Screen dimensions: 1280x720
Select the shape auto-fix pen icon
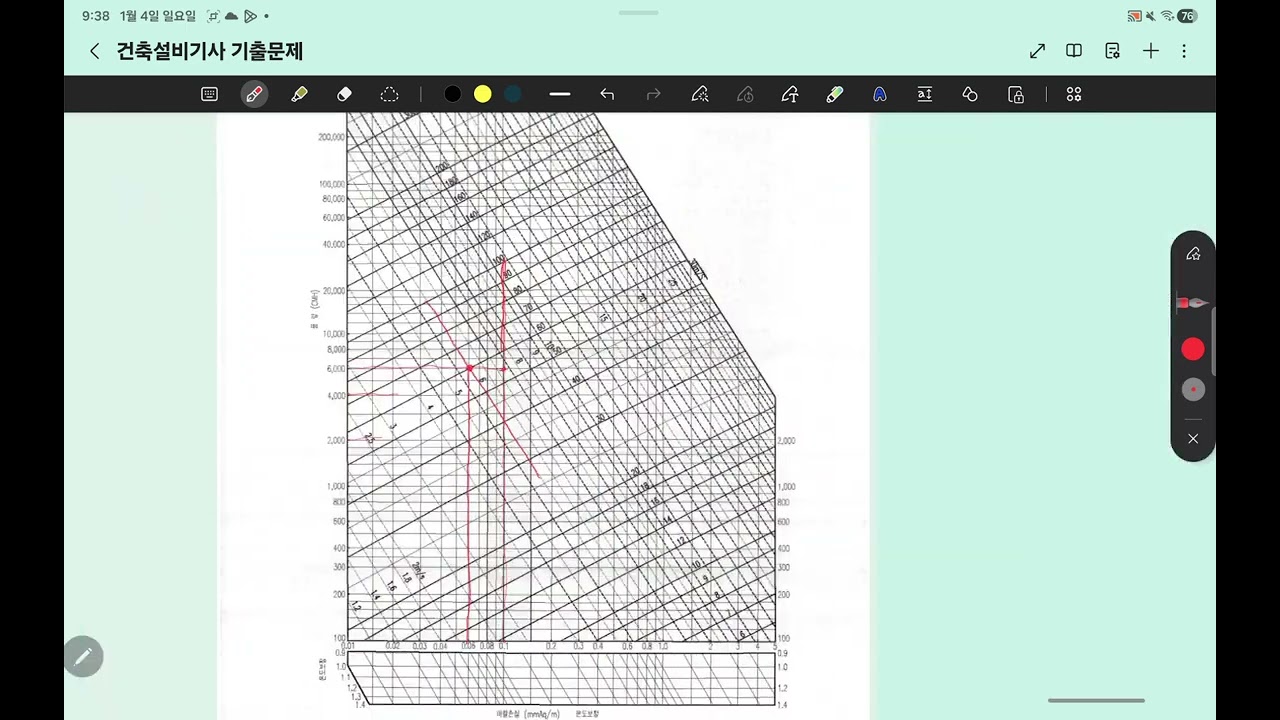coord(700,94)
